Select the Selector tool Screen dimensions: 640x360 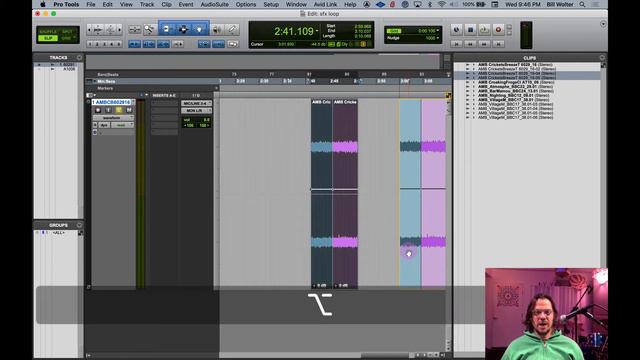183,29
